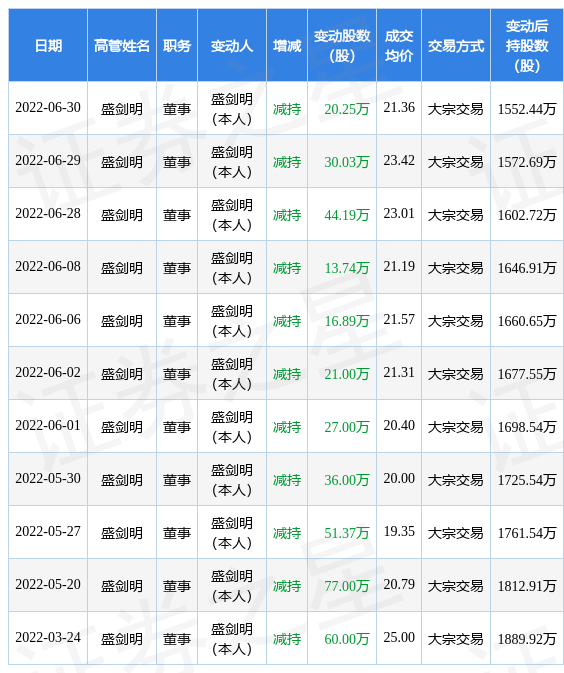
Task: Click the 交易方式 column header
Action: click(456, 45)
